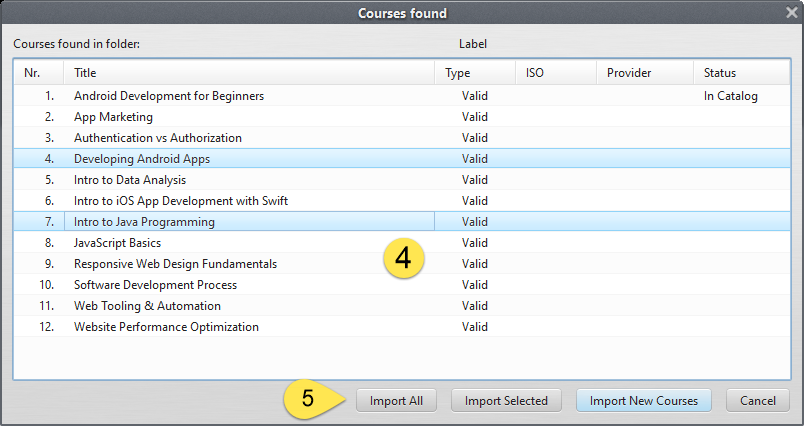Select the App Marketing course
This screenshot has height=426, width=804.
point(111,117)
